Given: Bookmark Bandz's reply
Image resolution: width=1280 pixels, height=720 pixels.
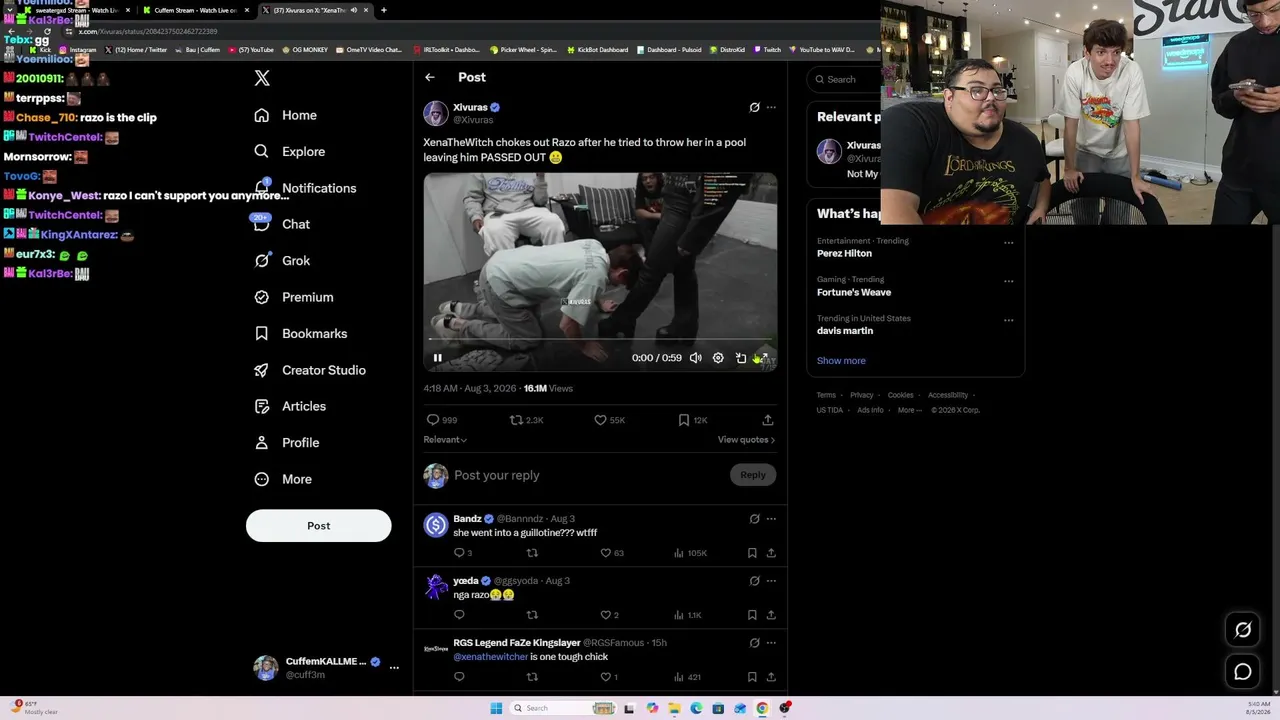Looking at the screenshot, I should 752,553.
